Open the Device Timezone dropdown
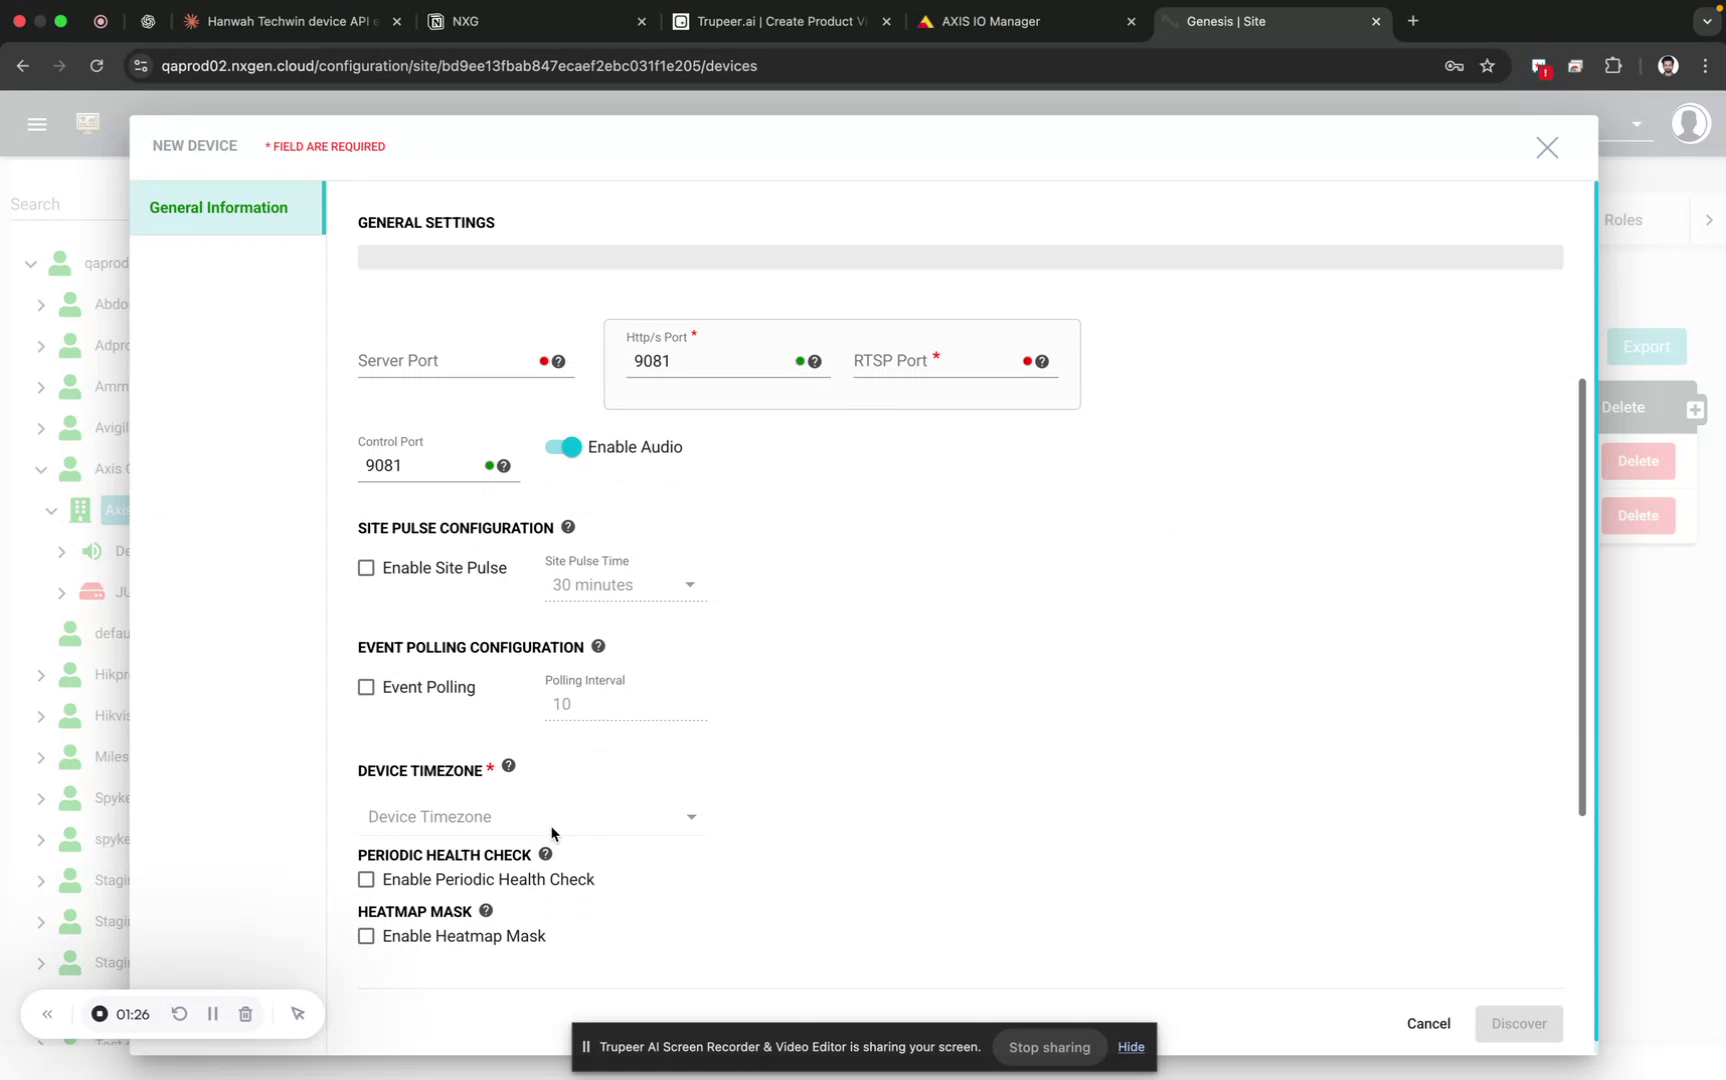1726x1080 pixels. (531, 816)
